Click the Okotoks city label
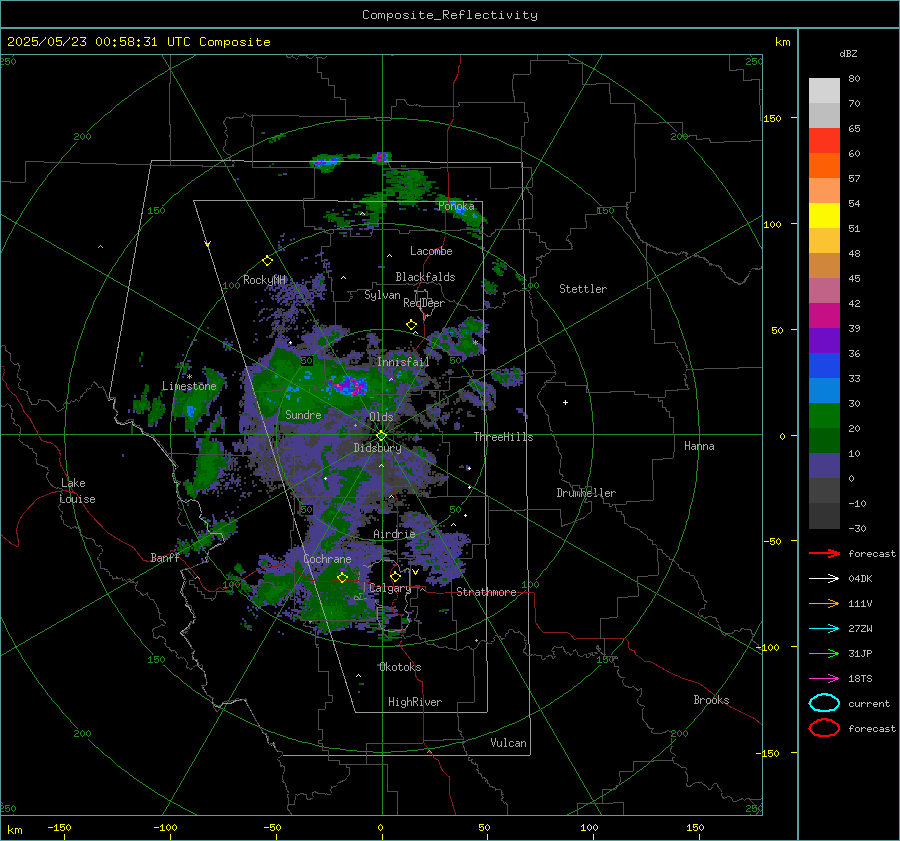 400,667
